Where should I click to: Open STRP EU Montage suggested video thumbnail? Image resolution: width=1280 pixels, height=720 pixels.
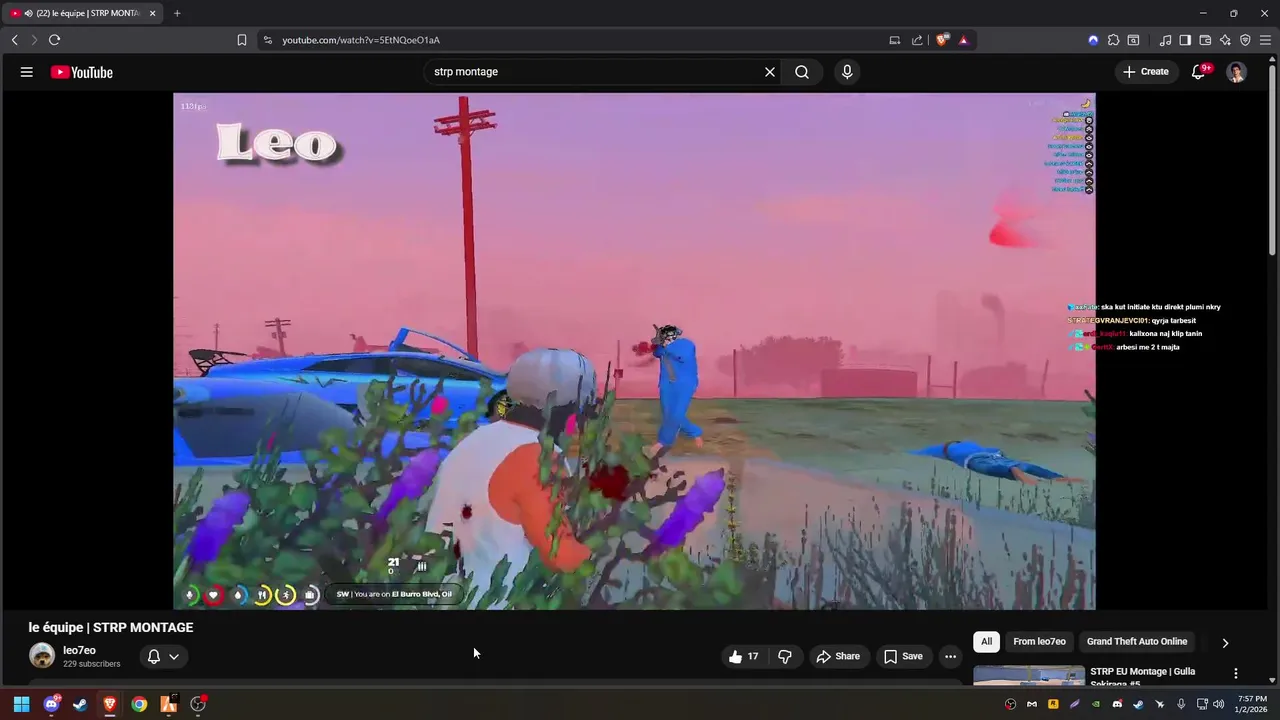pyautogui.click(x=1029, y=676)
